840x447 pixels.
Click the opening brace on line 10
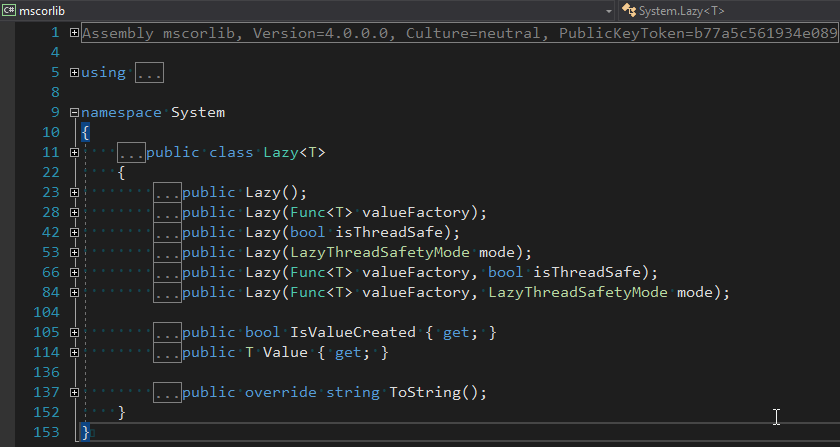point(86,132)
